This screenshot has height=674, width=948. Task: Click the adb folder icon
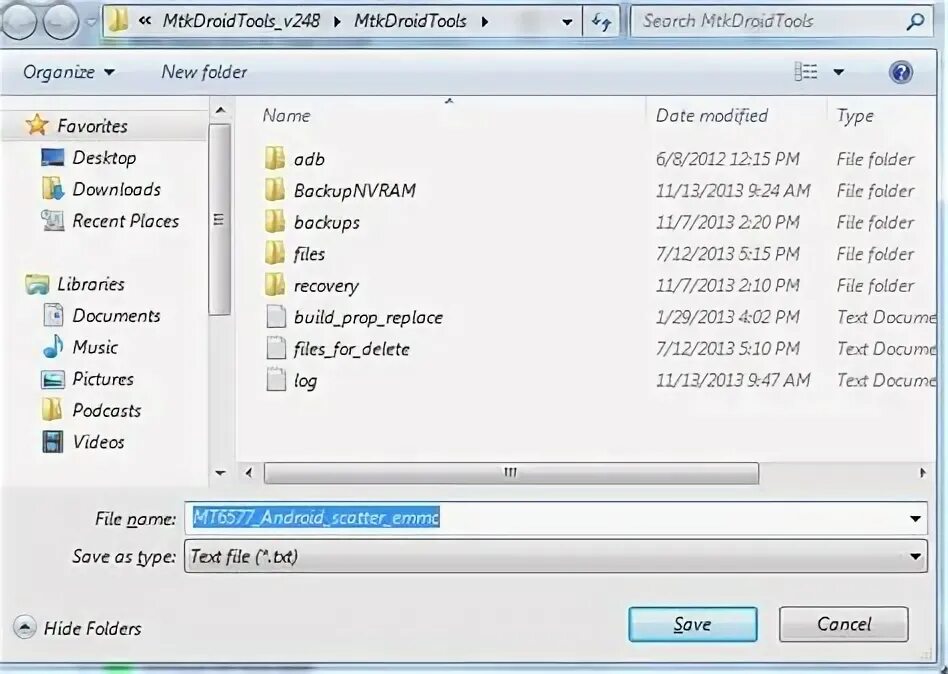(275, 158)
